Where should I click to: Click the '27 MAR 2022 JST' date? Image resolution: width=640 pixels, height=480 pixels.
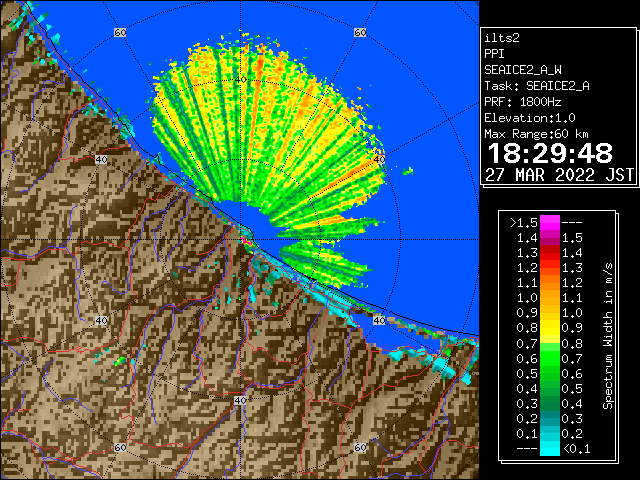point(559,175)
